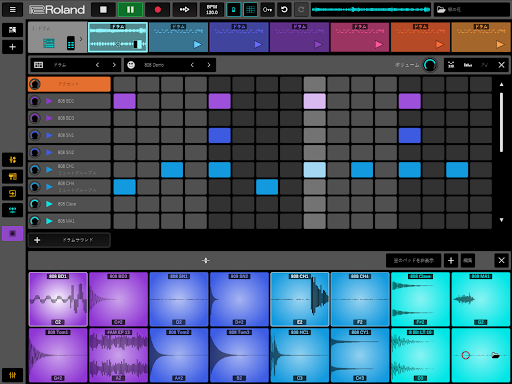Open the cyan drum pads sidebar icon

click(x=12, y=210)
